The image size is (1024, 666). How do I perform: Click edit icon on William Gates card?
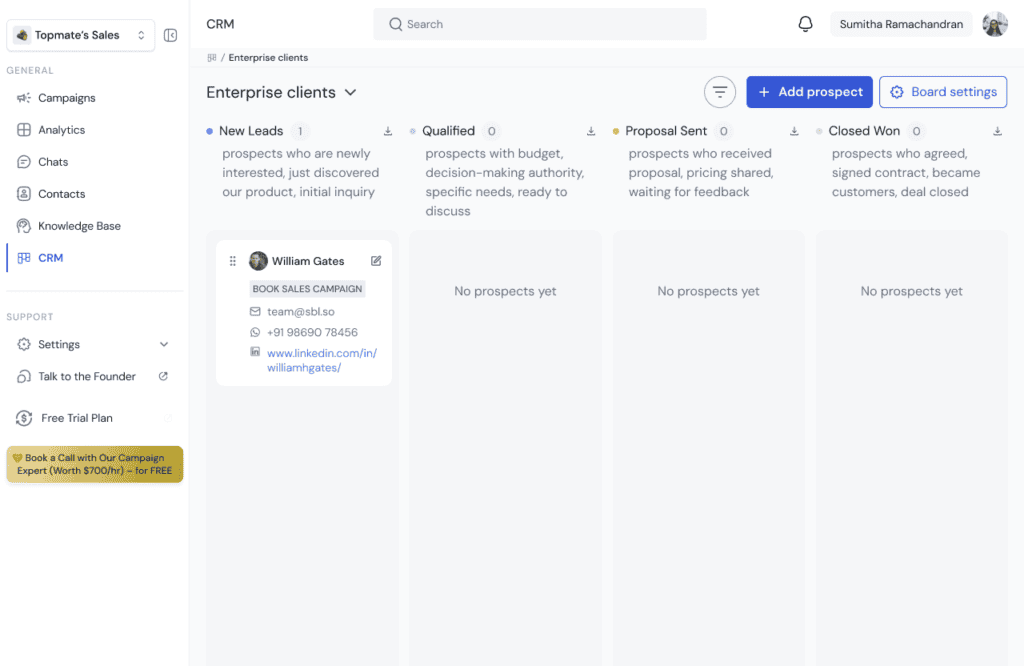click(x=376, y=261)
